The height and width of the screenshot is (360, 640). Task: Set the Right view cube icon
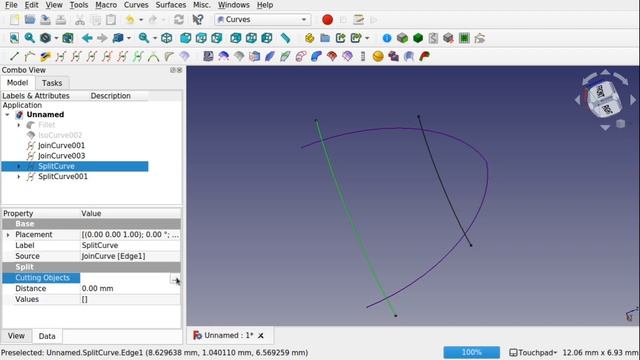coord(217,38)
